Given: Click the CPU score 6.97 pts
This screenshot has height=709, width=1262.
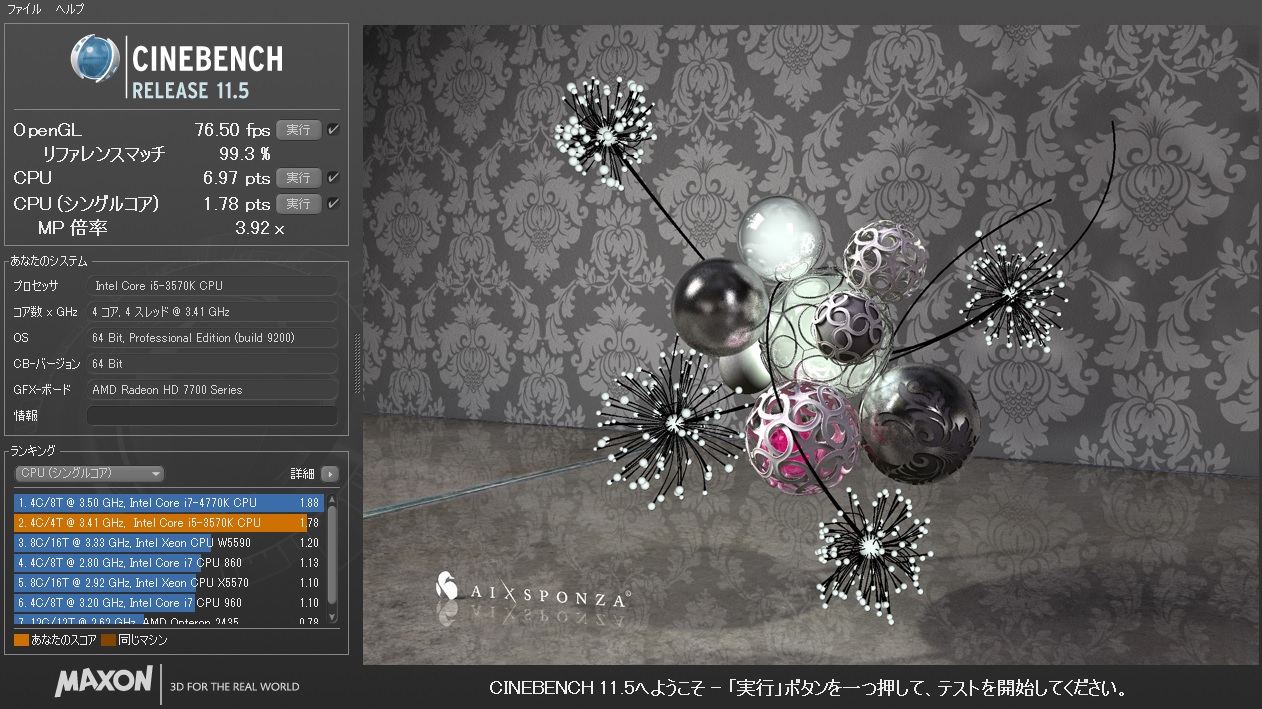Looking at the screenshot, I should (237, 178).
